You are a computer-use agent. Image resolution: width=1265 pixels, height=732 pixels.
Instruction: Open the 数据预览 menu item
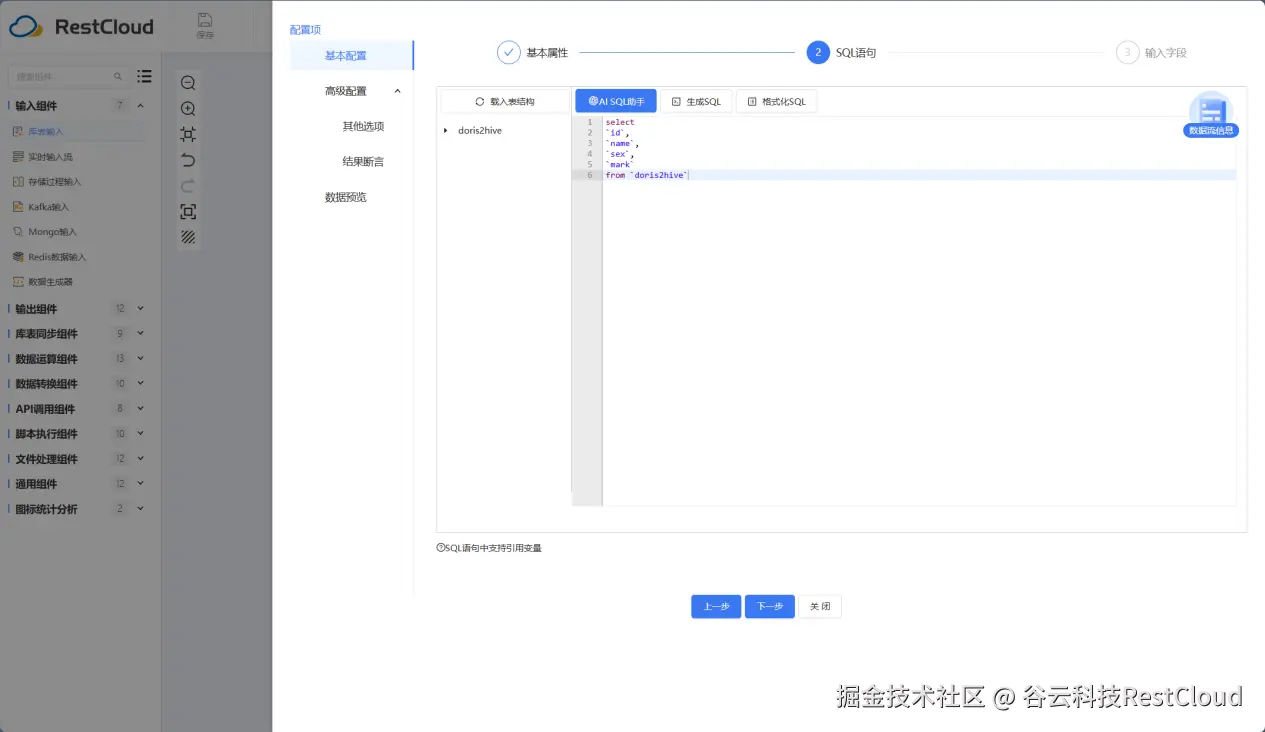[346, 197]
